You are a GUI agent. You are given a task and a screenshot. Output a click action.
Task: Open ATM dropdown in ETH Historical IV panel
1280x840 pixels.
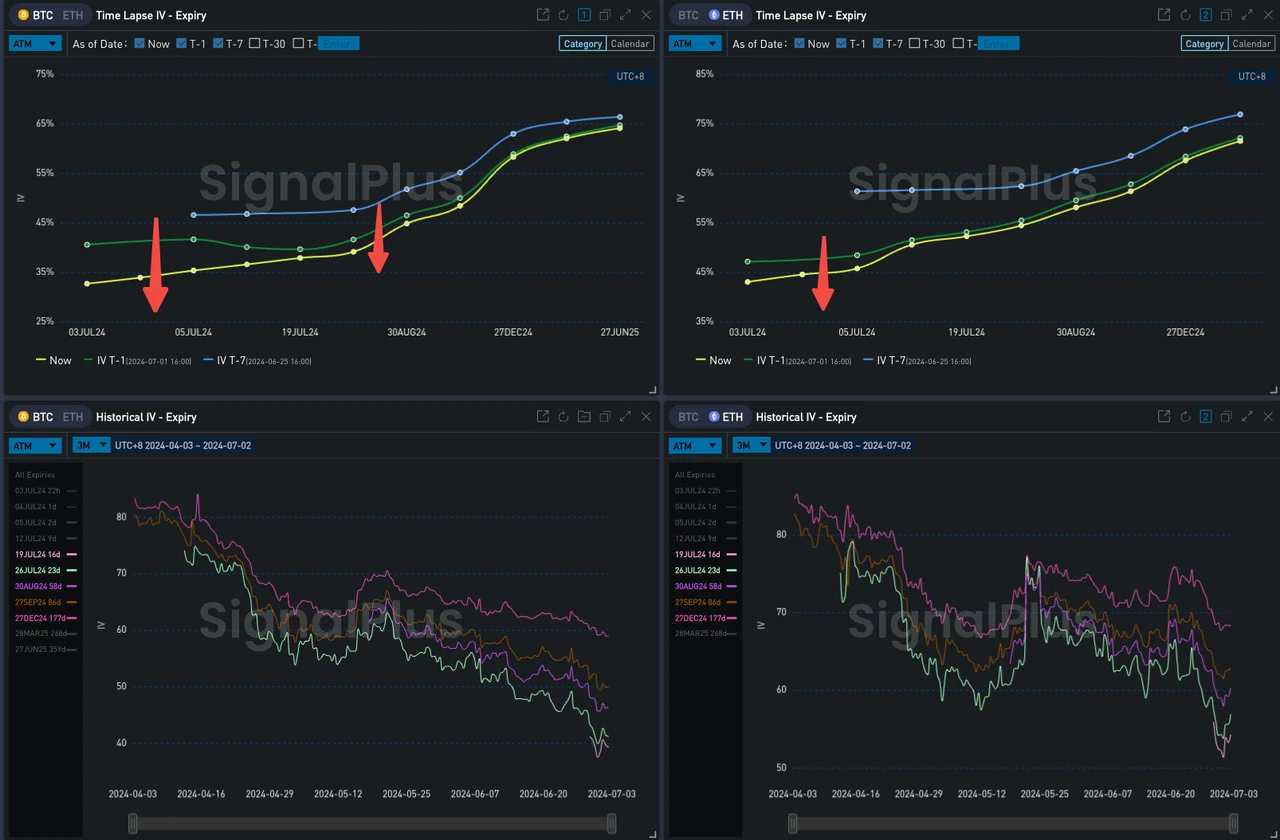click(695, 446)
